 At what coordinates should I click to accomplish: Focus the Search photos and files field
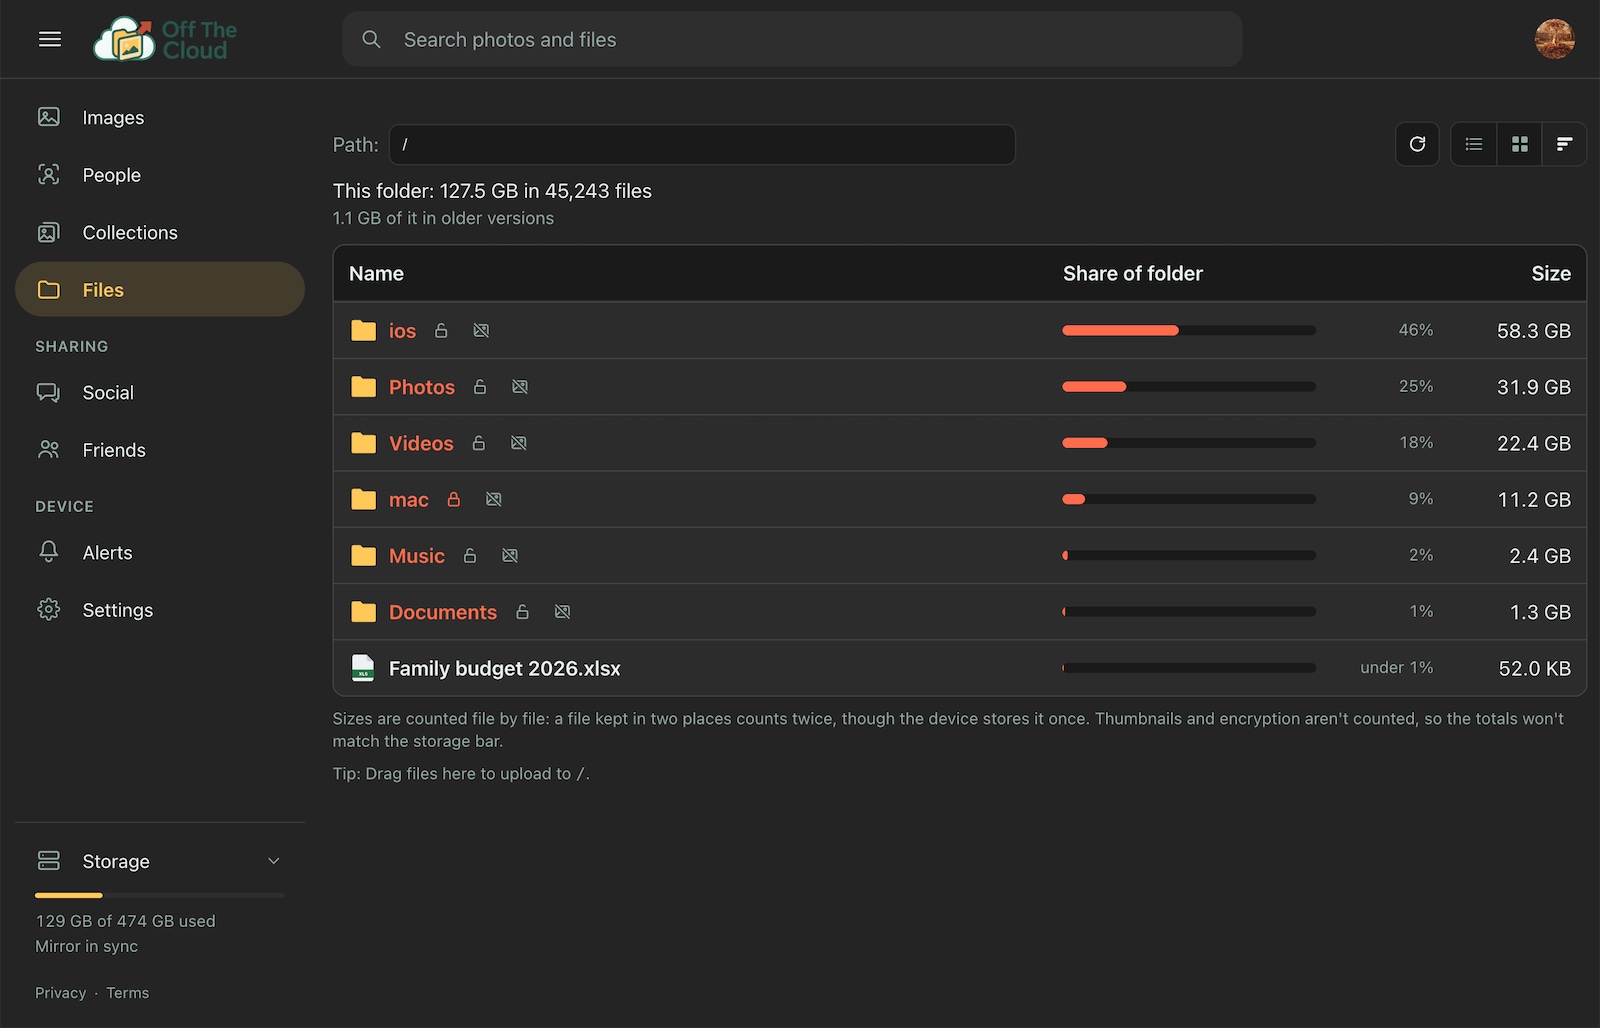[x=792, y=39]
